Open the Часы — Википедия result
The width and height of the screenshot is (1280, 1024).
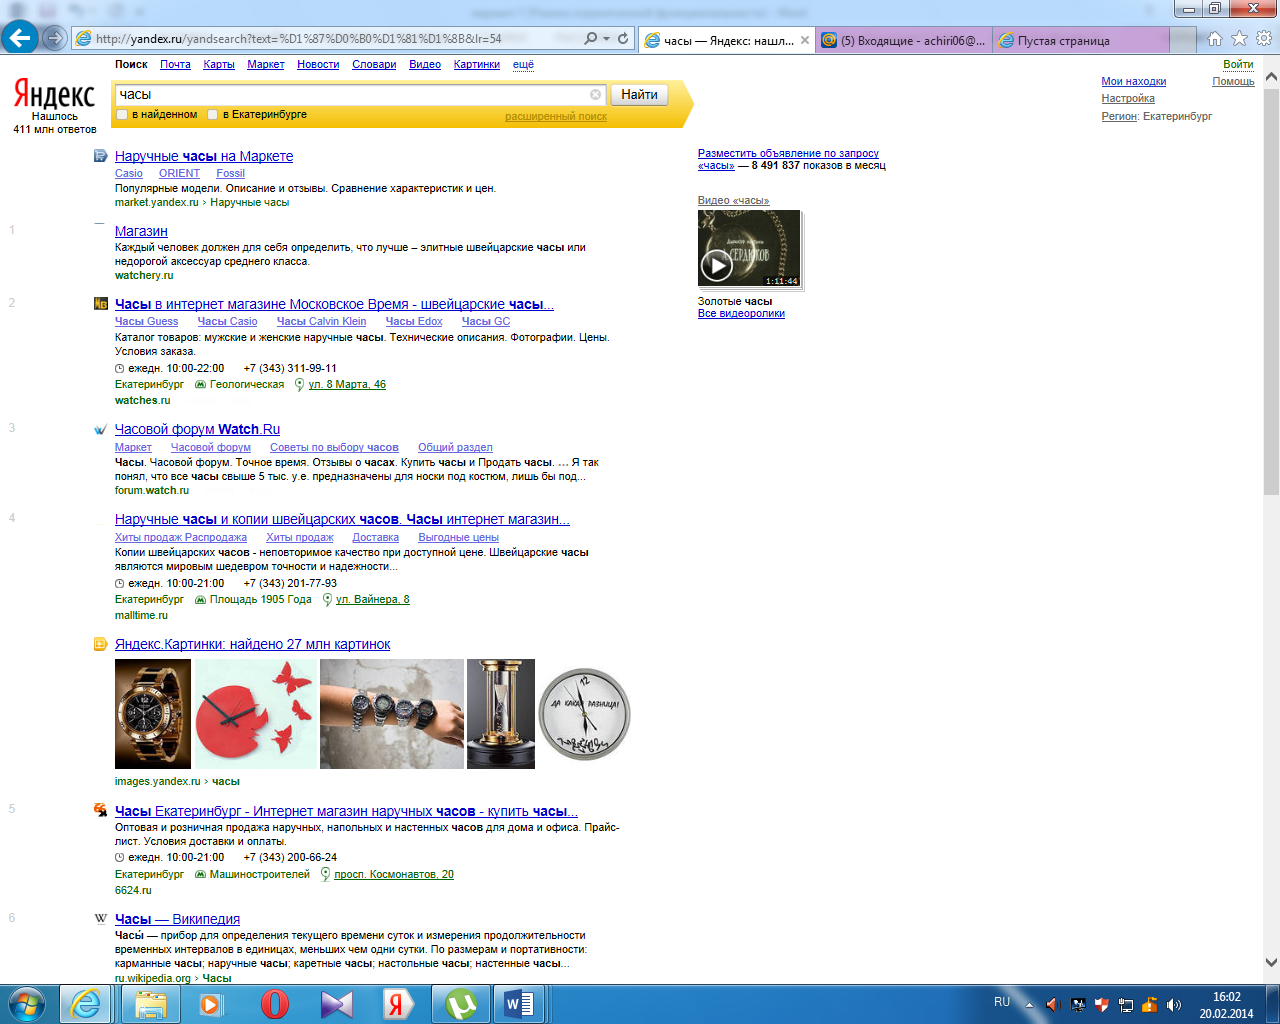(177, 919)
